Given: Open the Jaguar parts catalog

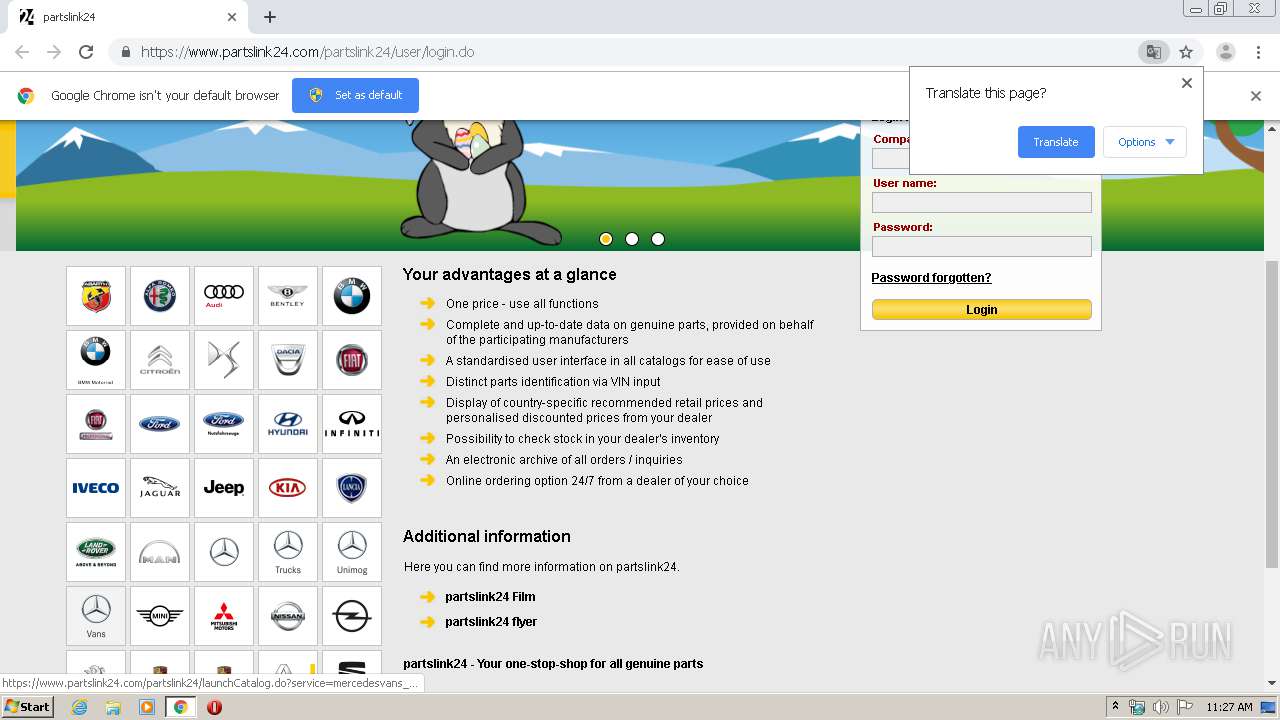Looking at the screenshot, I should [160, 488].
